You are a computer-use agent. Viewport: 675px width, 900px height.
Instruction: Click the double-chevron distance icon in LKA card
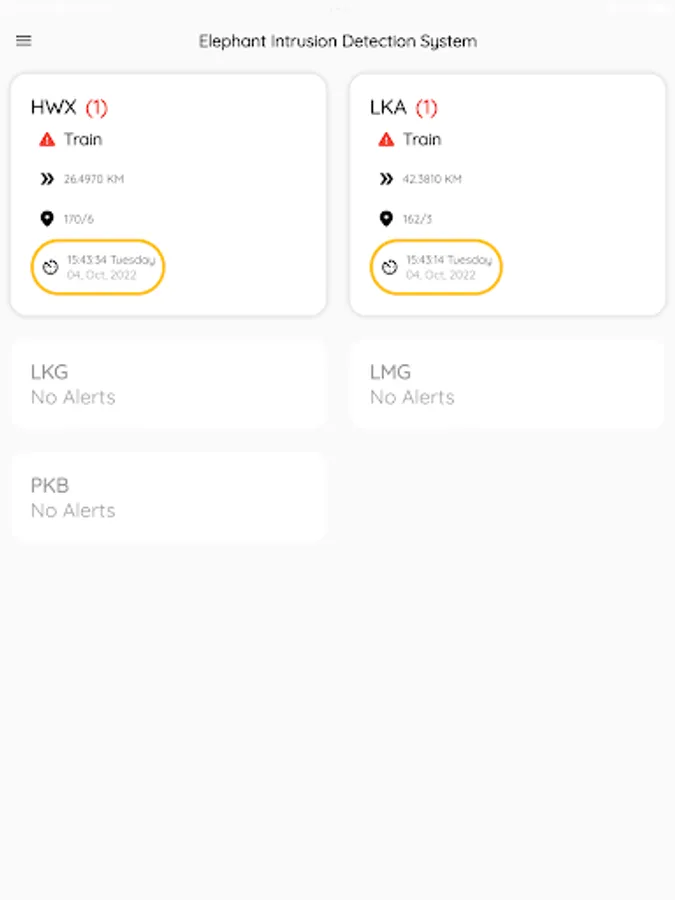click(x=386, y=179)
